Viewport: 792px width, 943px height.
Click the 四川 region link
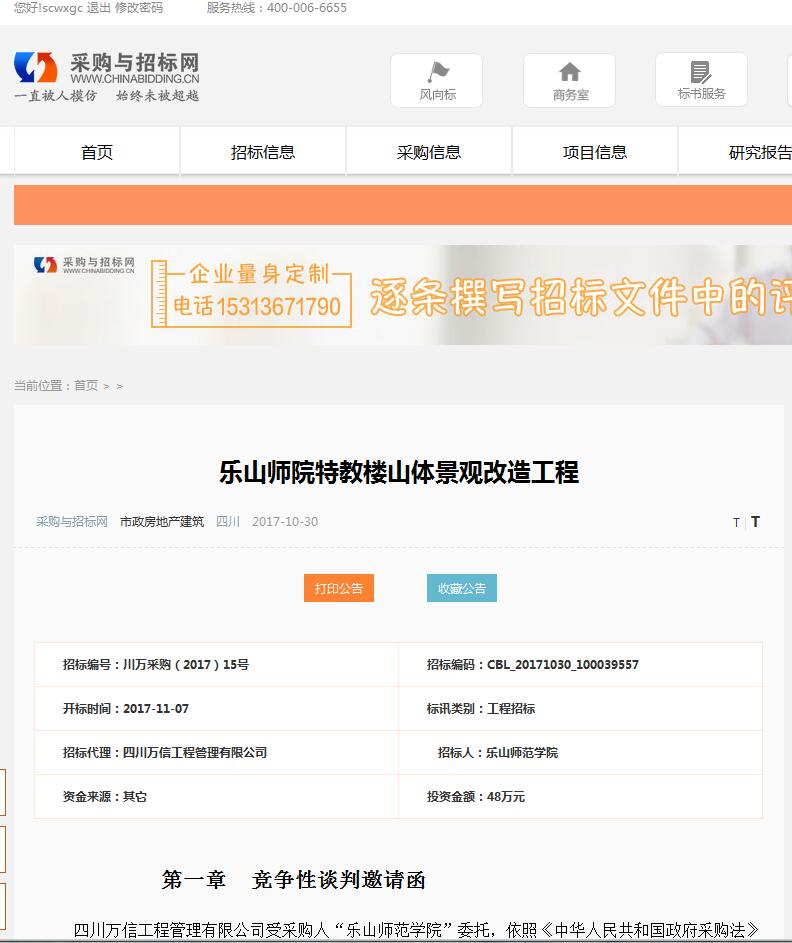[228, 521]
